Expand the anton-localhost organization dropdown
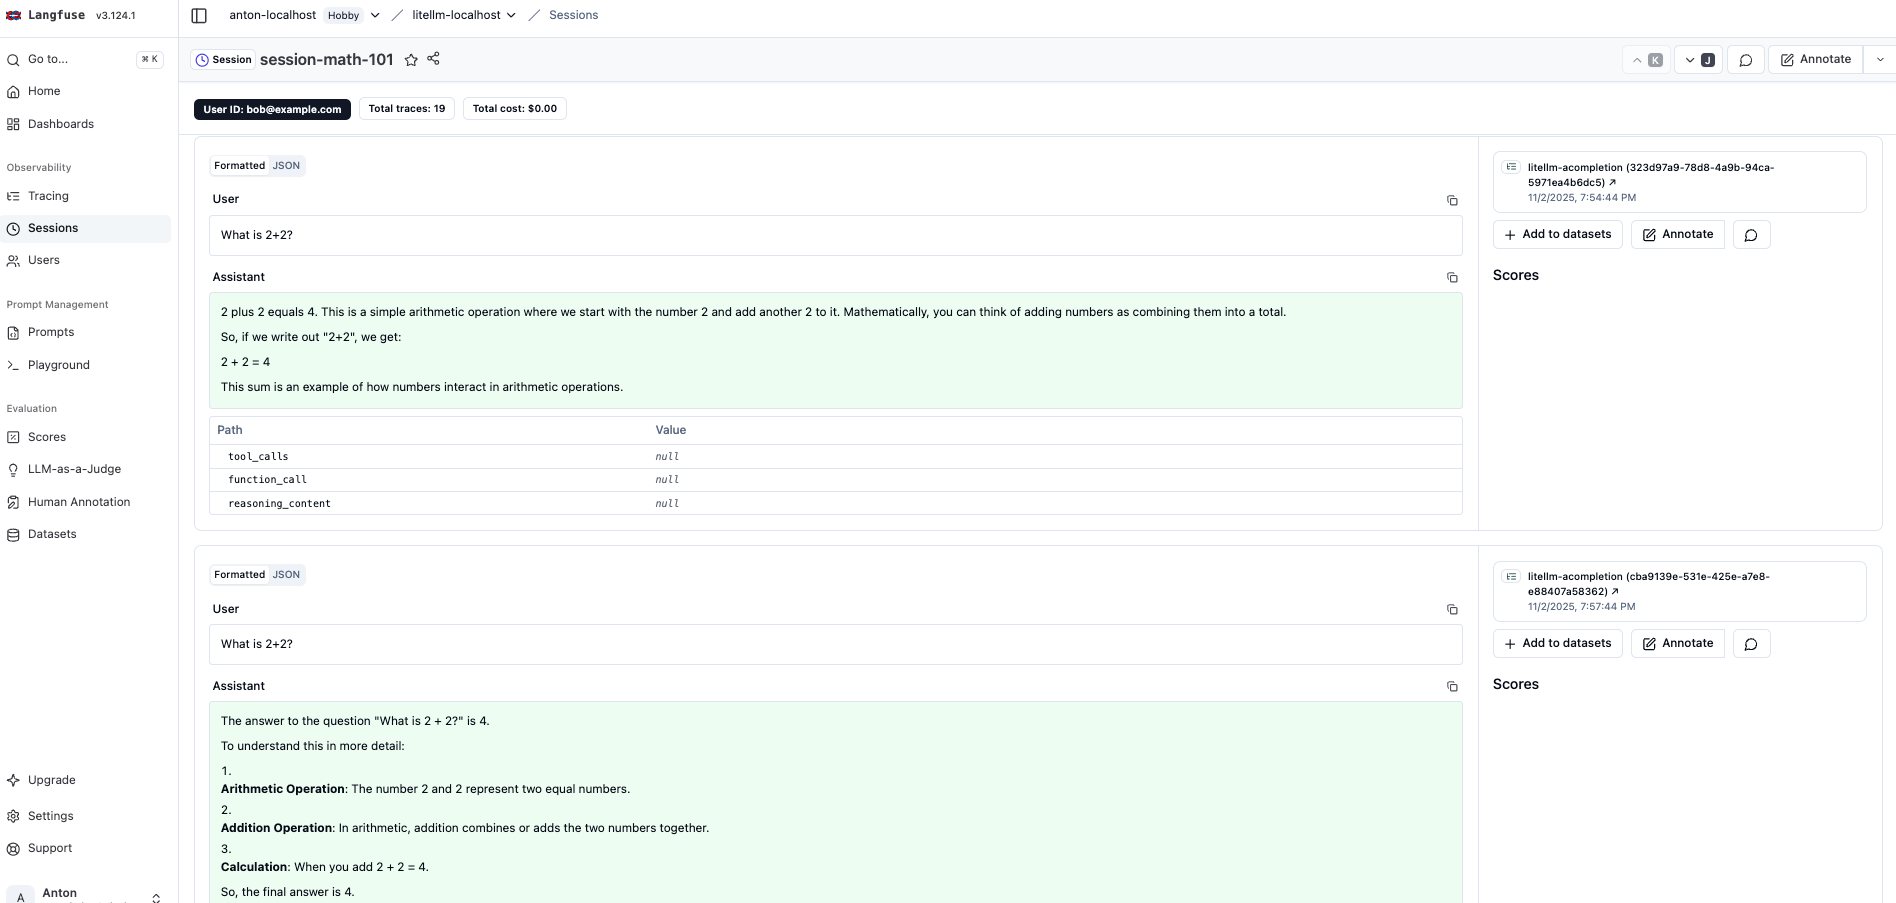The width and height of the screenshot is (1896, 903). pyautogui.click(x=375, y=15)
